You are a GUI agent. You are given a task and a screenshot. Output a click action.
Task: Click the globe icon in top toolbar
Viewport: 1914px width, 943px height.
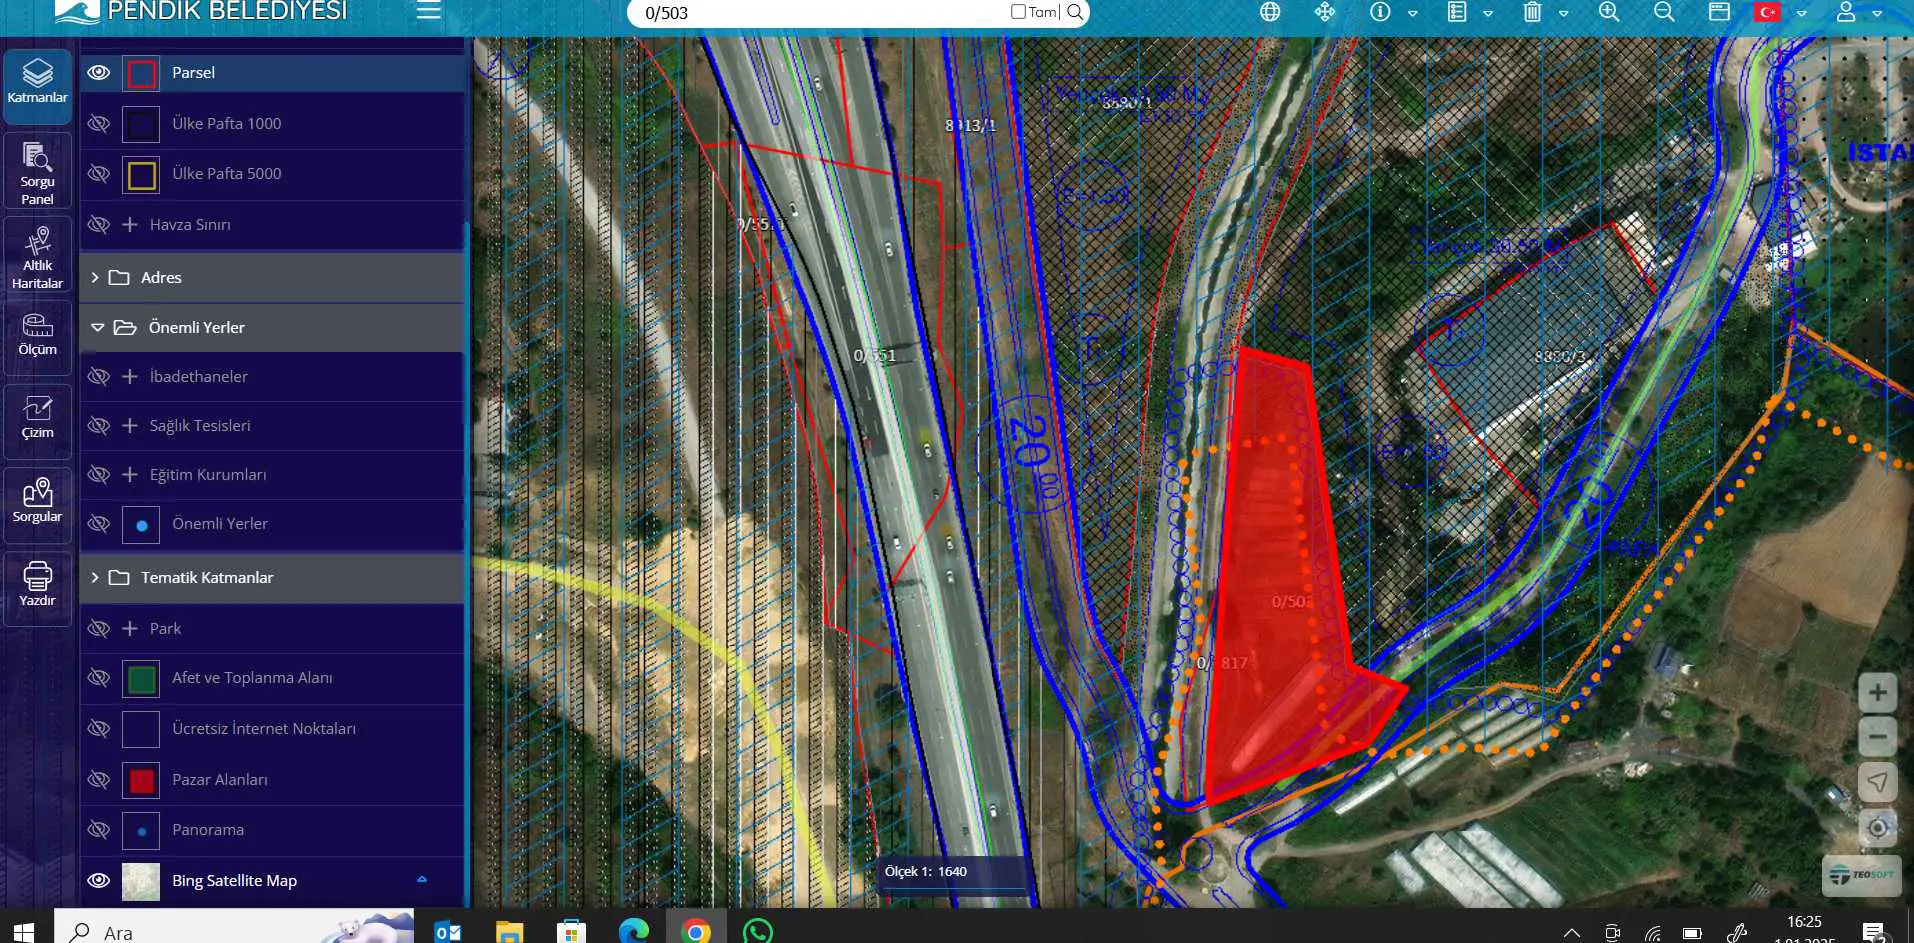(x=1270, y=12)
